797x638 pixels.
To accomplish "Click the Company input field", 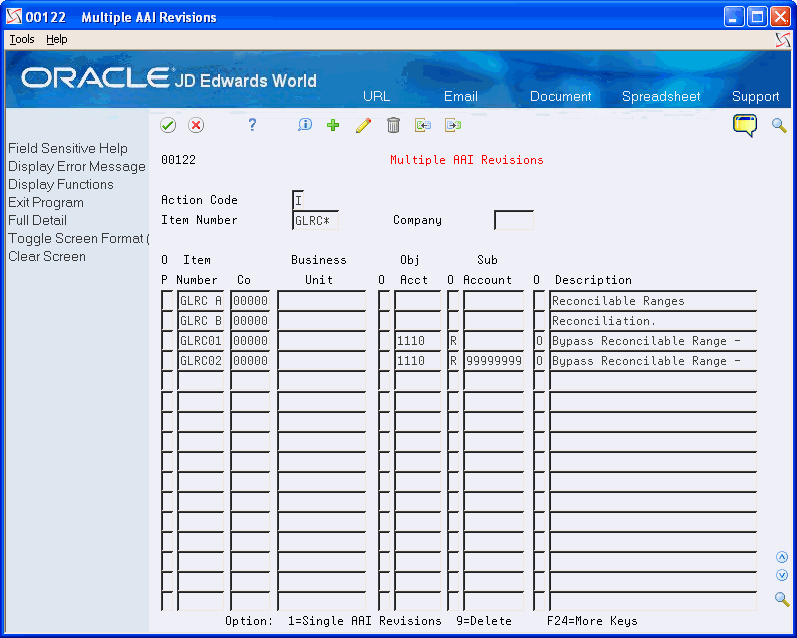I will [514, 220].
